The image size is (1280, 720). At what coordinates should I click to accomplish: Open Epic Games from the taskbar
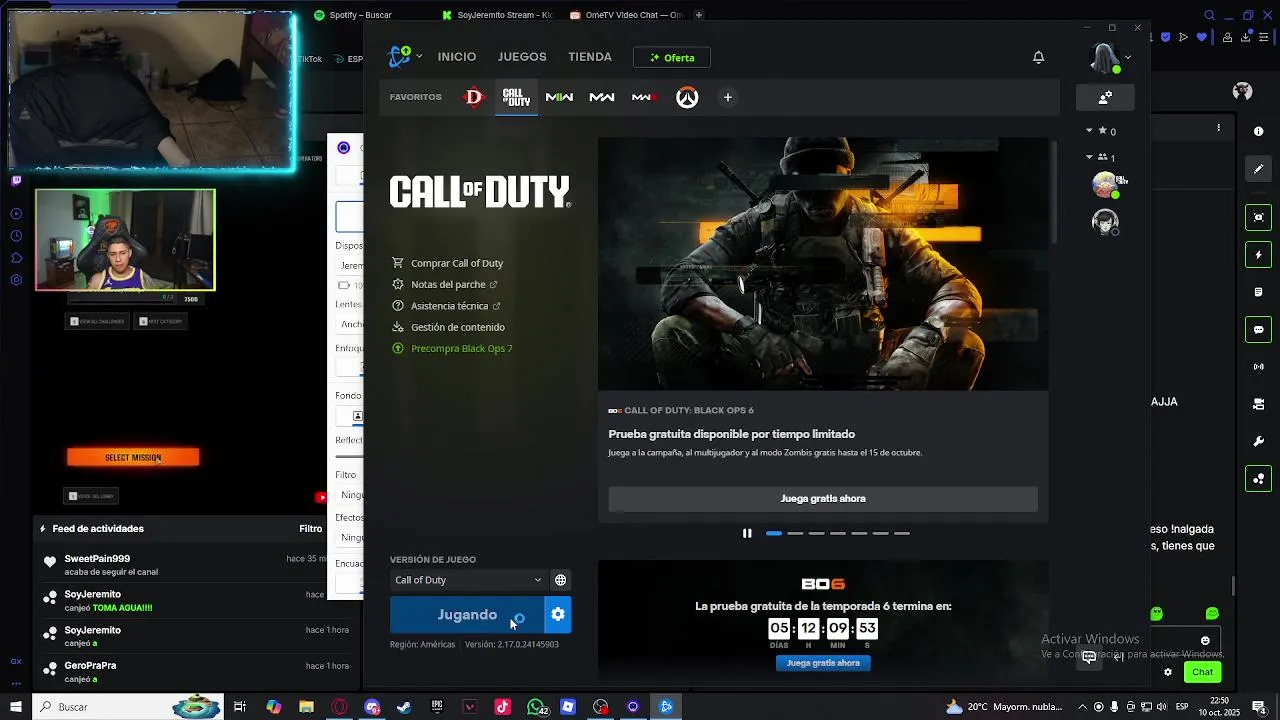tap(437, 707)
